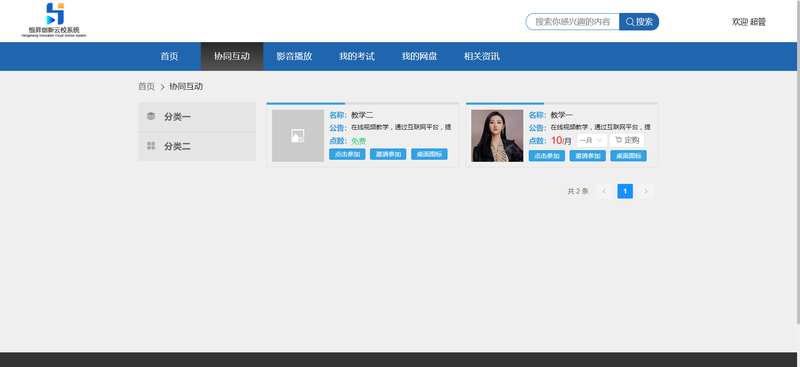Click 点击参加 for 教学一

click(546, 156)
